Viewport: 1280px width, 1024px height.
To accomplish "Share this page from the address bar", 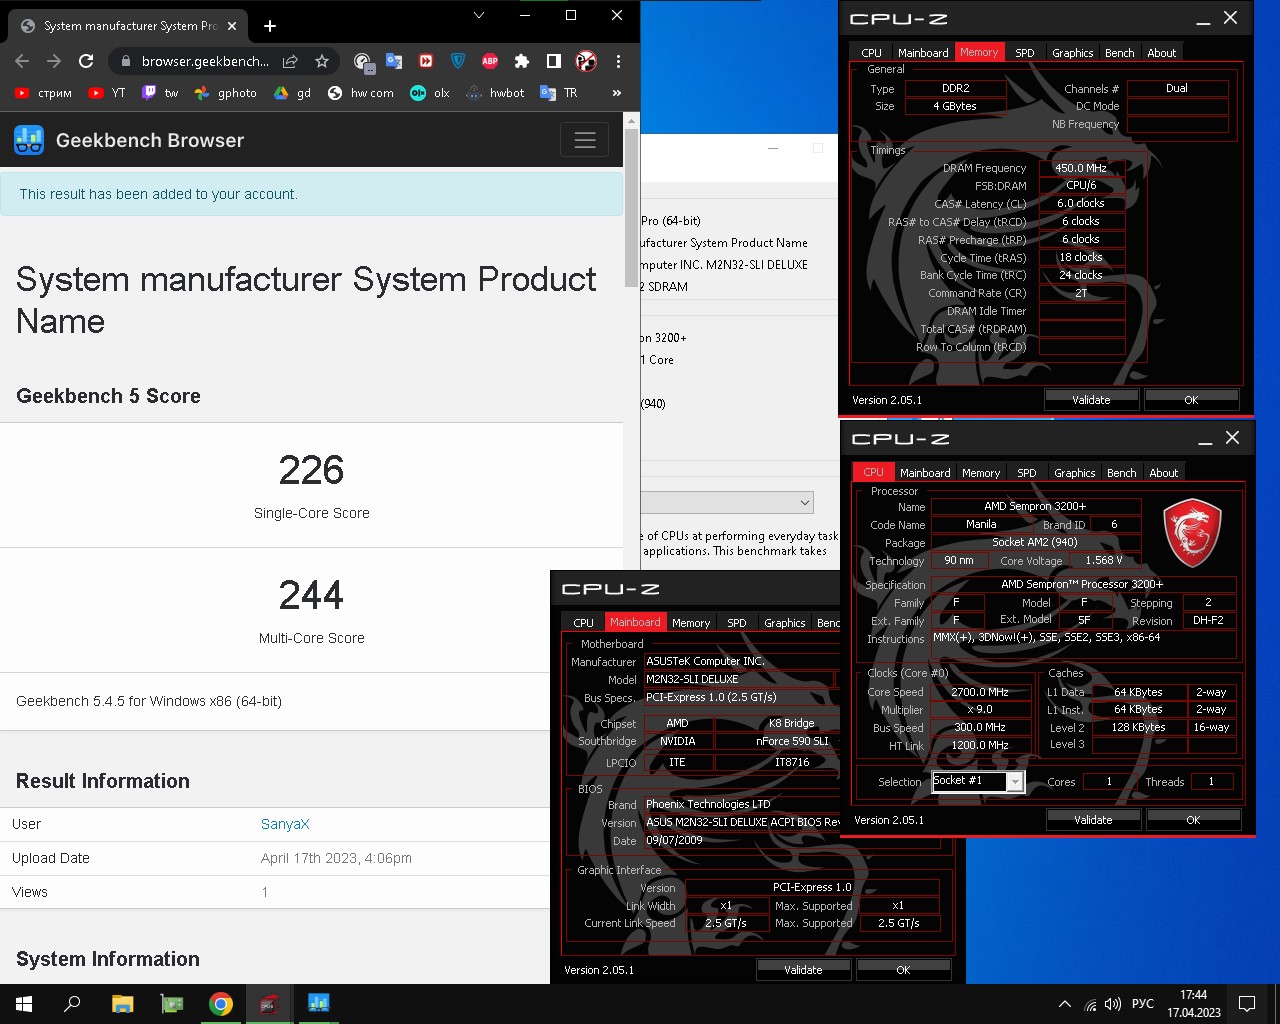I will 290,61.
